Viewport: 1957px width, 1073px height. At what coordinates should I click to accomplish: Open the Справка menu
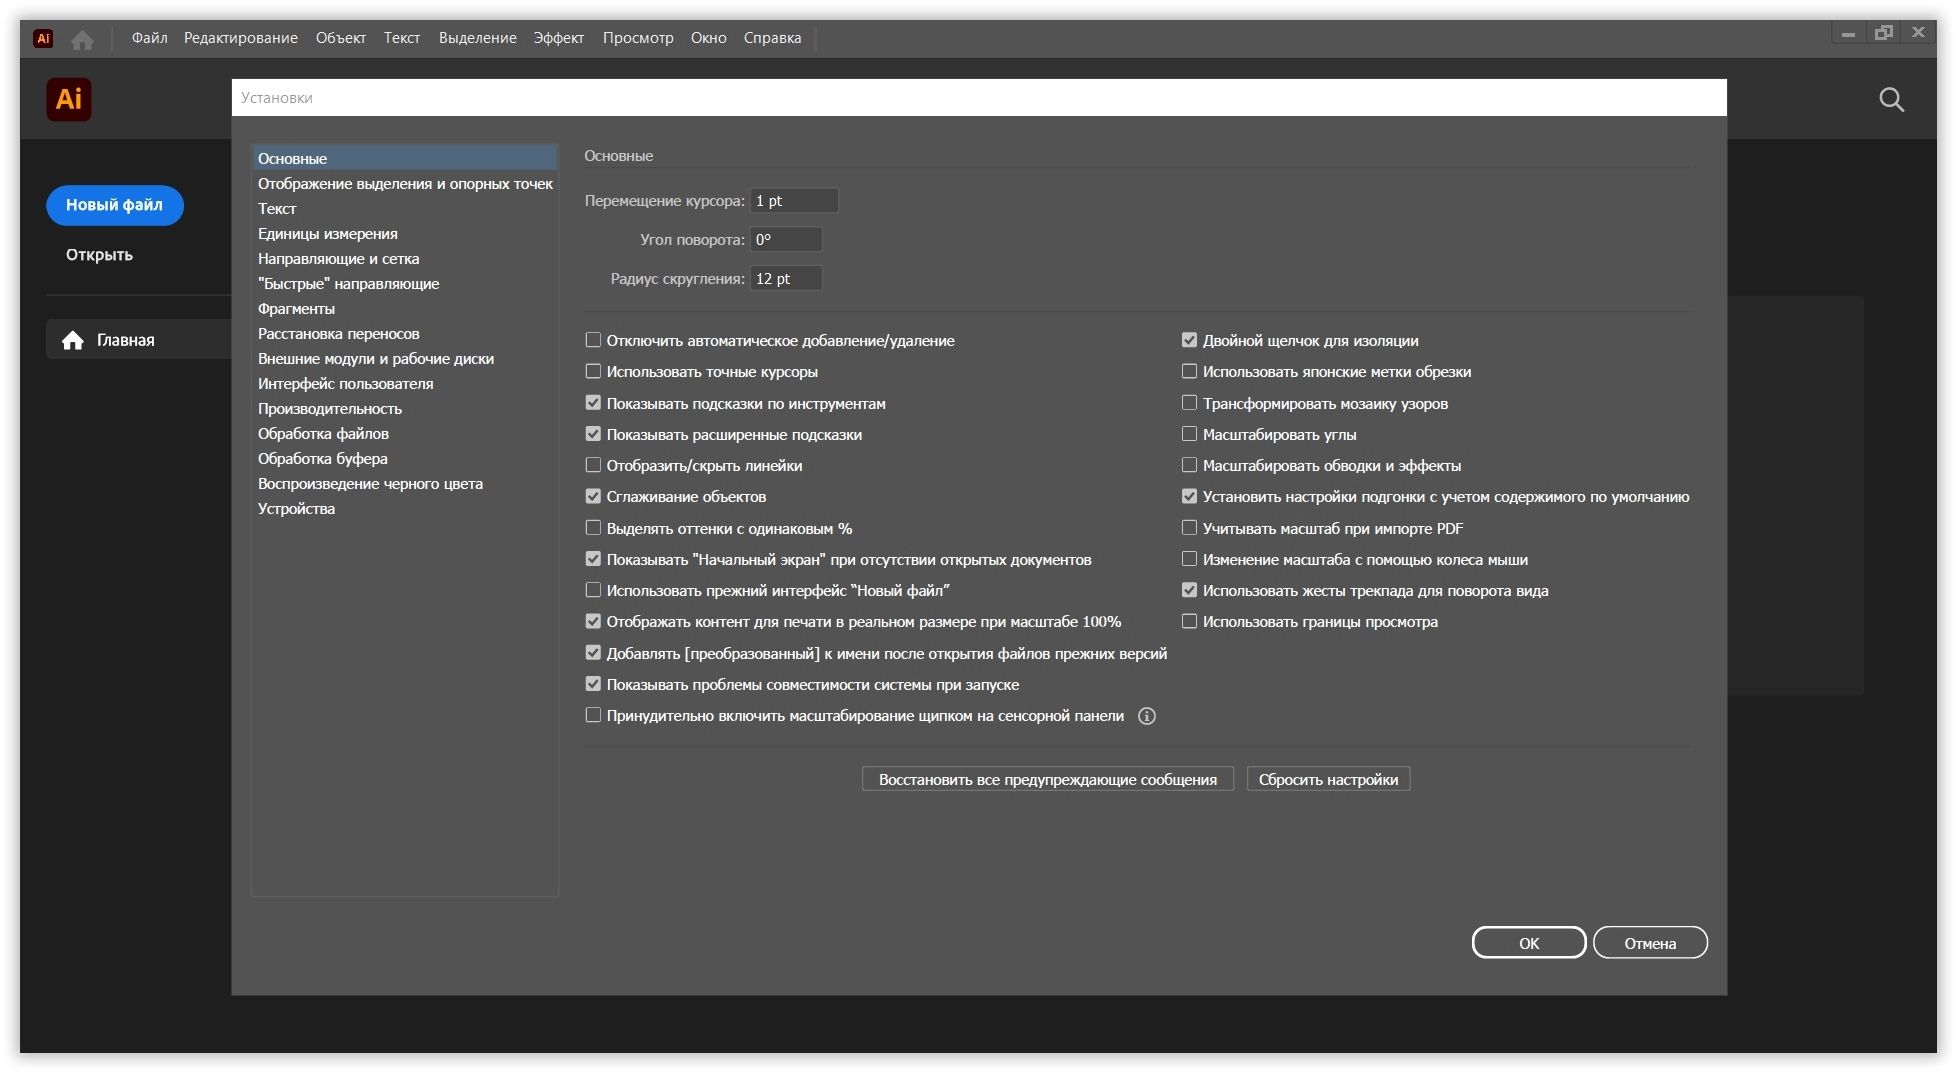(772, 38)
